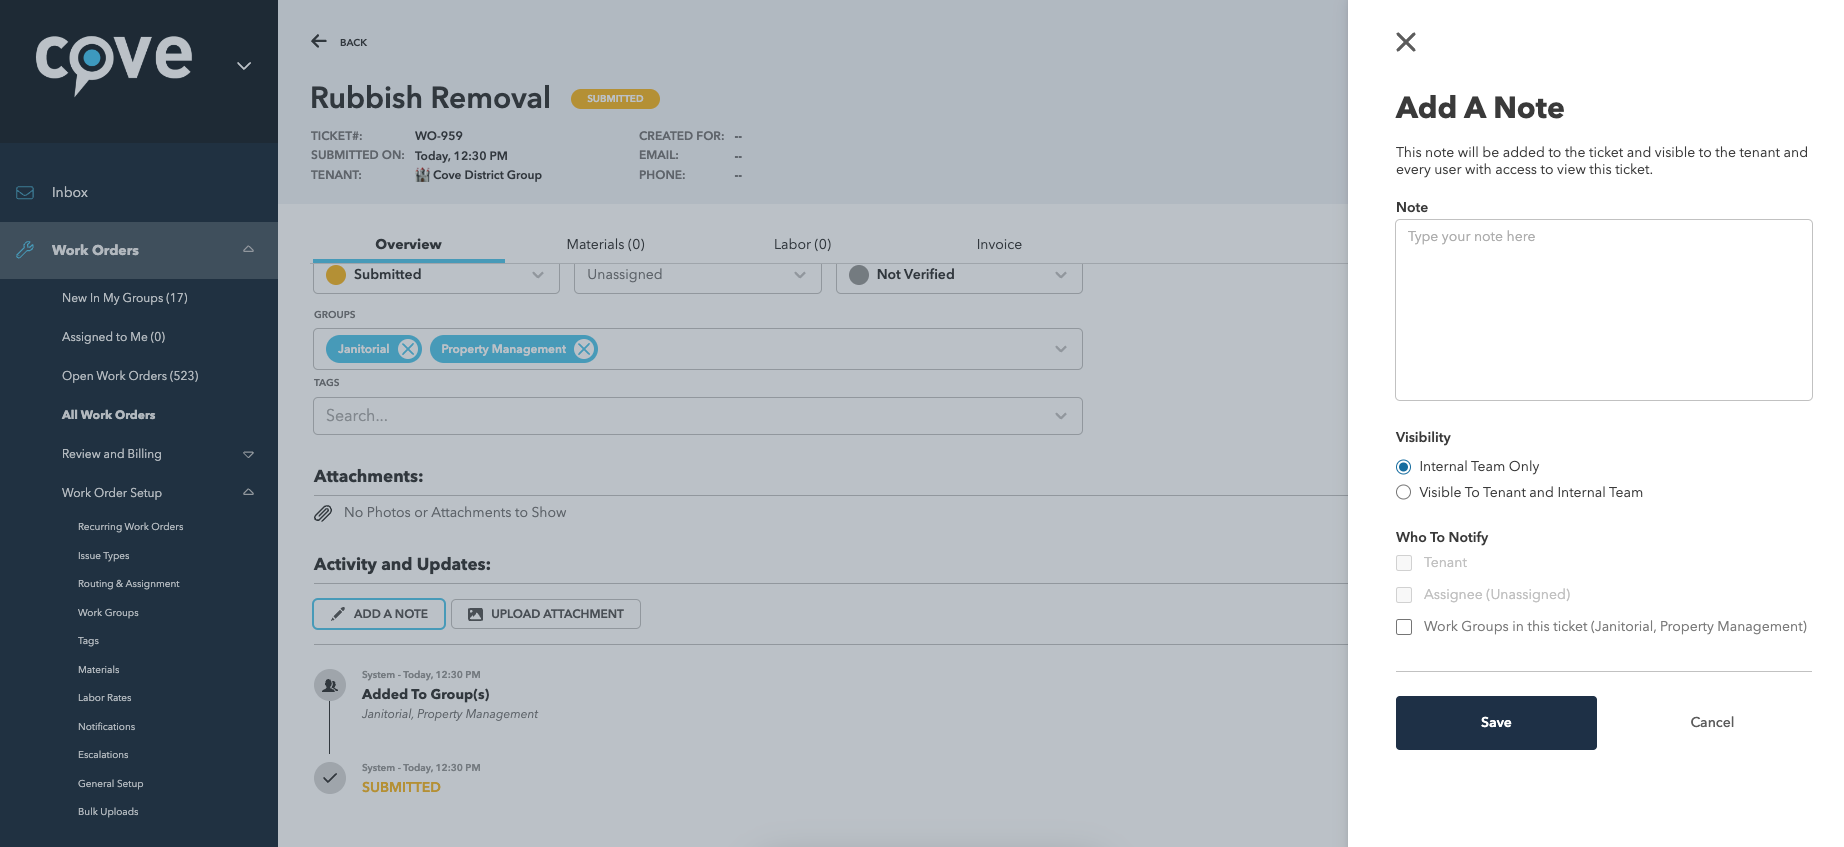Viewport: 1844px width, 847px height.
Task: Click the Cove District Group tenant icon
Action: (x=423, y=175)
